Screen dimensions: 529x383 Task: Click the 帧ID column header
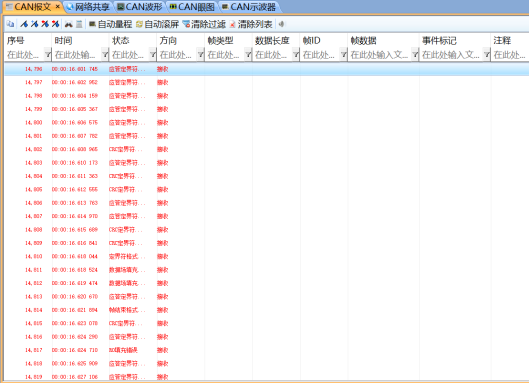point(324,41)
